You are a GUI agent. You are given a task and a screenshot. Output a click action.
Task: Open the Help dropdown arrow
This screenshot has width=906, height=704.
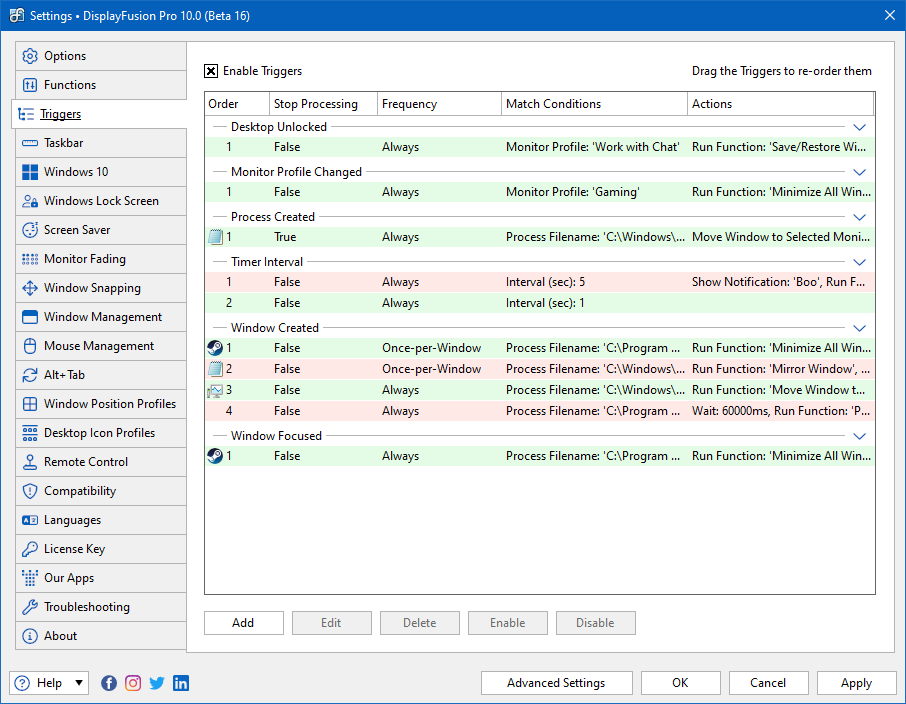[x=79, y=683]
